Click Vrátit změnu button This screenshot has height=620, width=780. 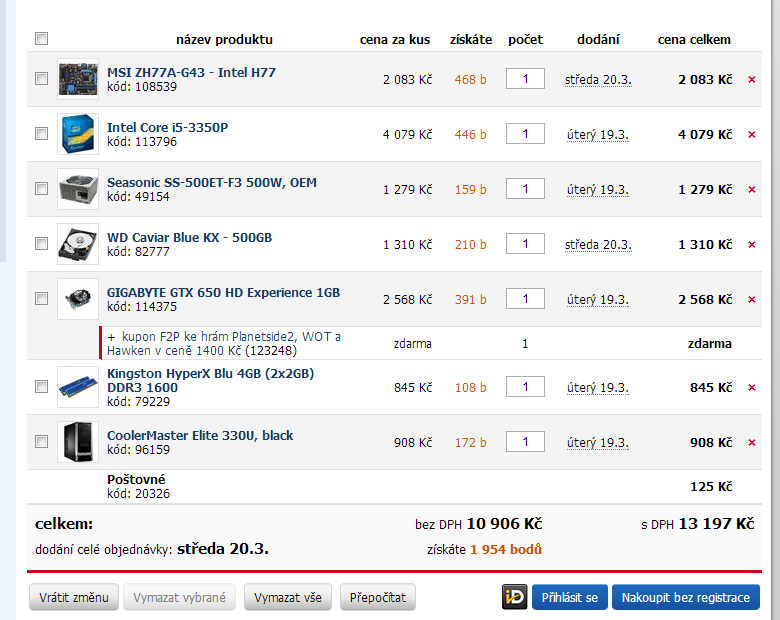[x=74, y=597]
